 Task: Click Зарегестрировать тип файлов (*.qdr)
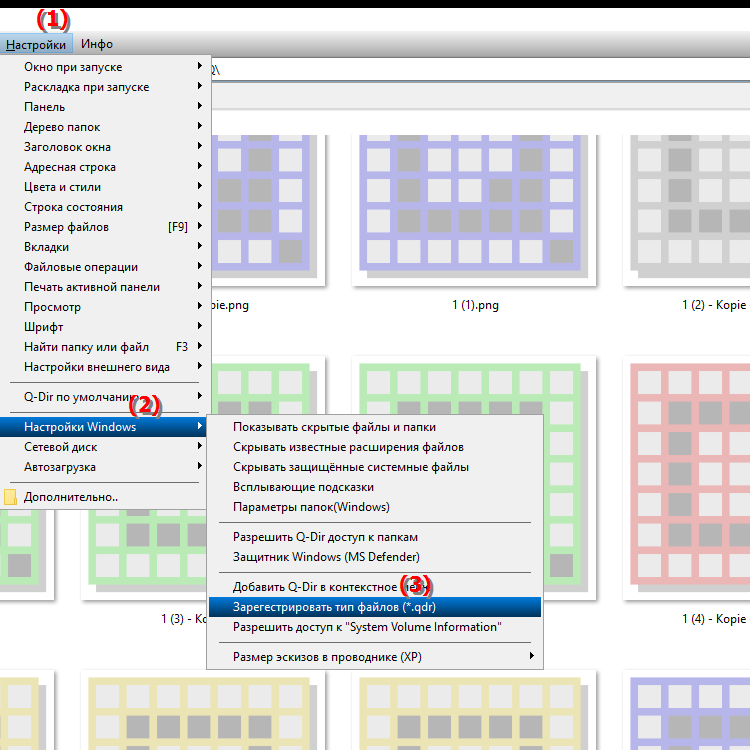pyautogui.click(x=375, y=607)
